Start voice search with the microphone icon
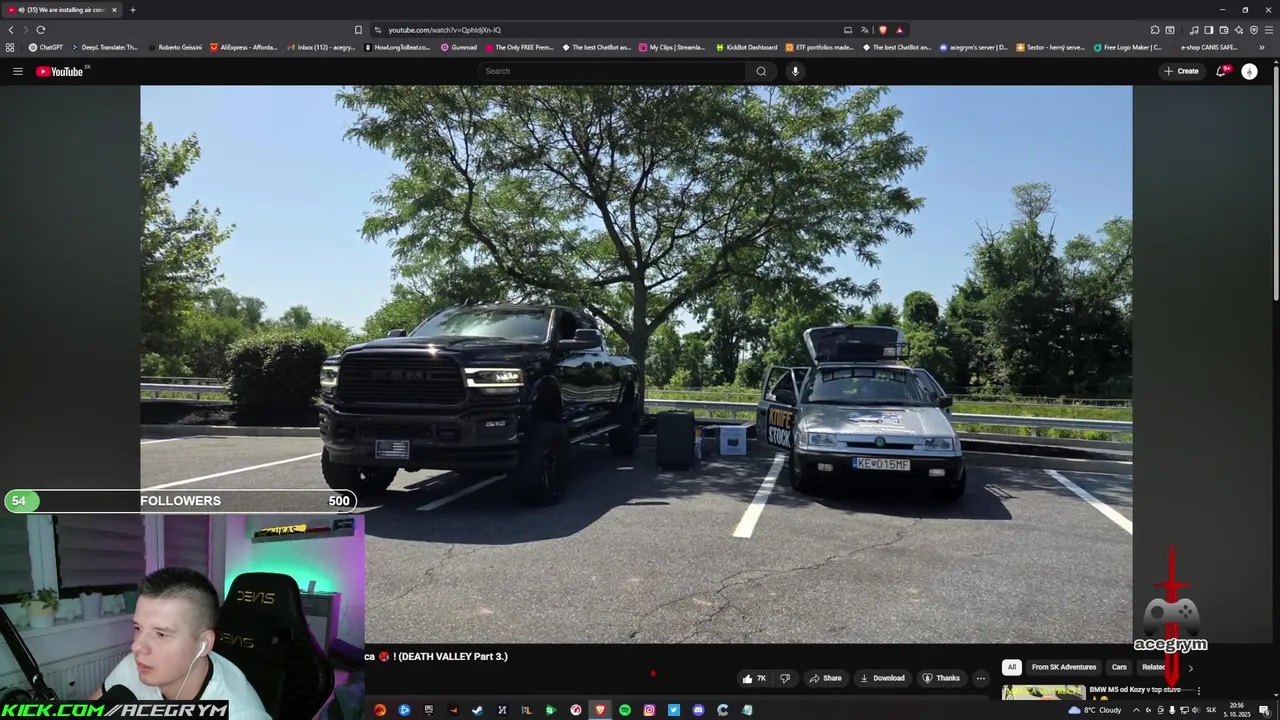 tap(795, 71)
